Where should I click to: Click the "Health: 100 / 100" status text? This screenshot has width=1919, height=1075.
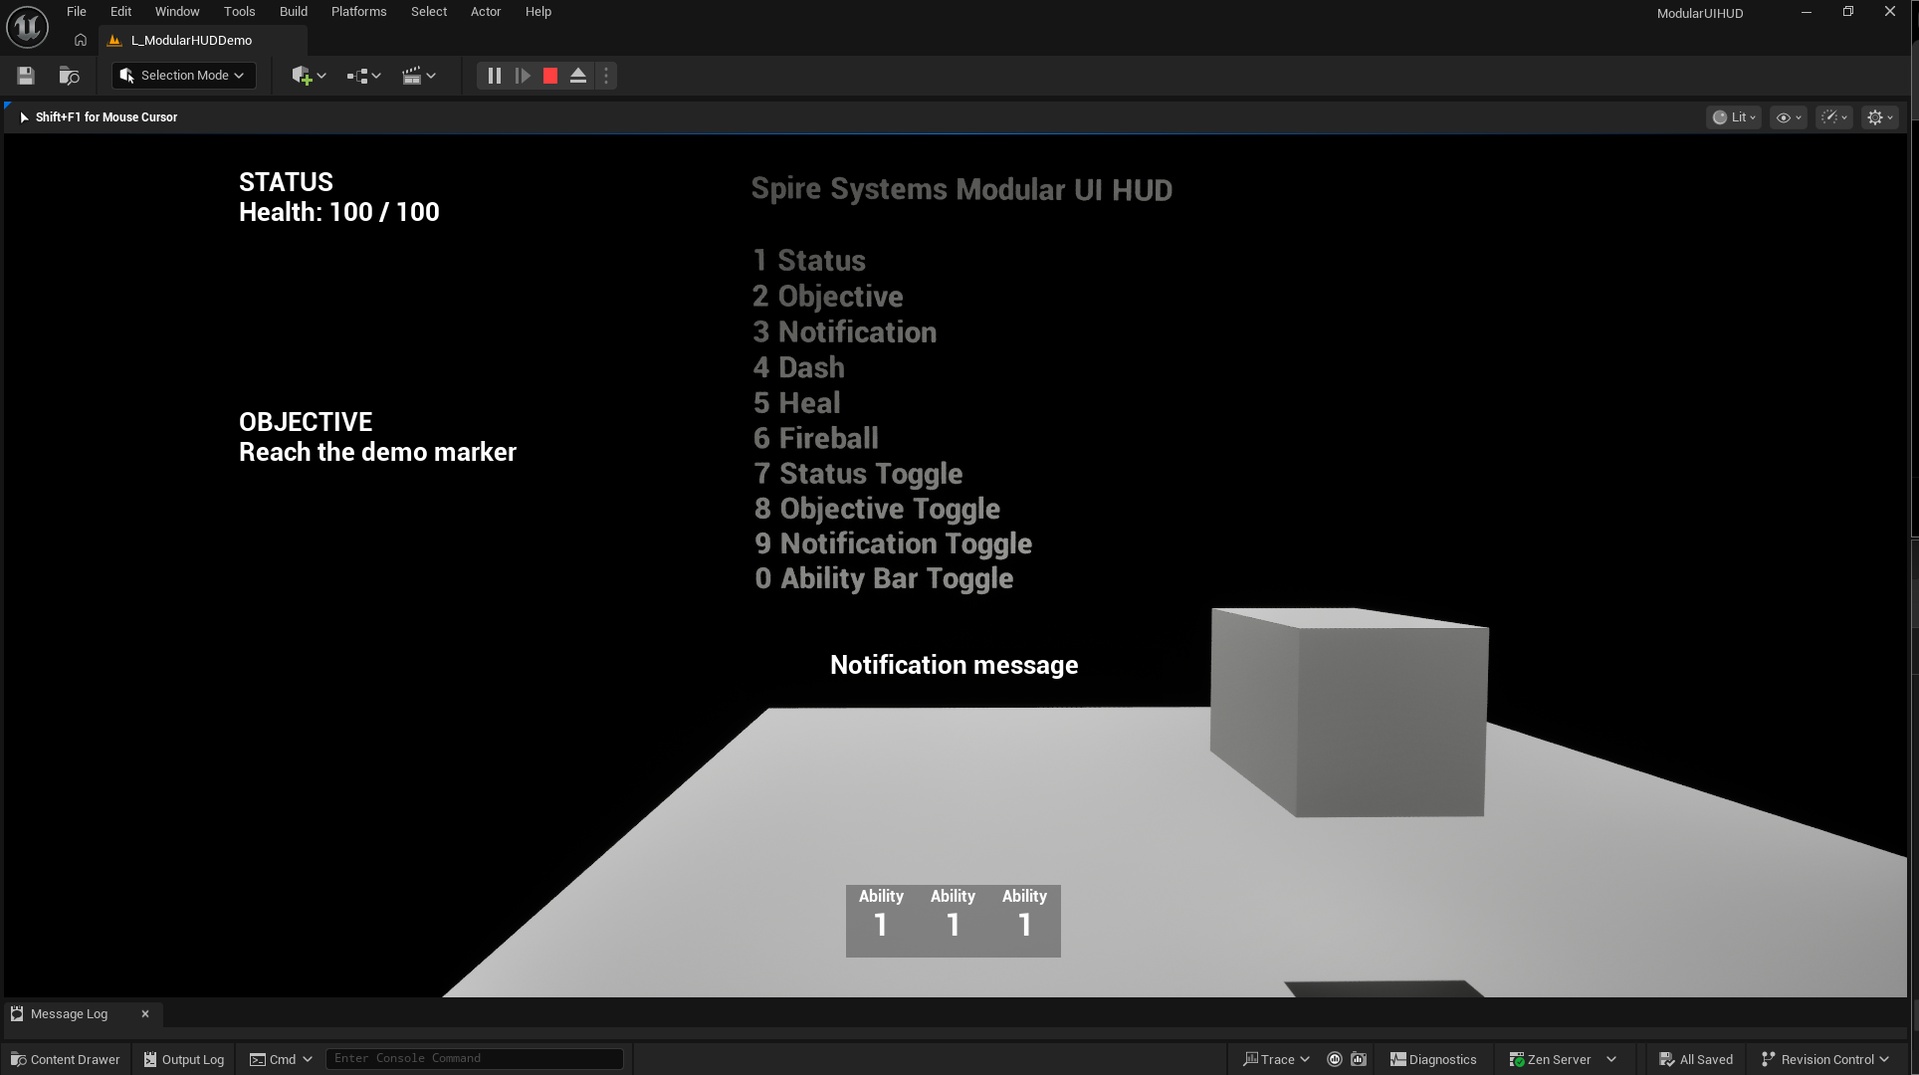point(339,213)
